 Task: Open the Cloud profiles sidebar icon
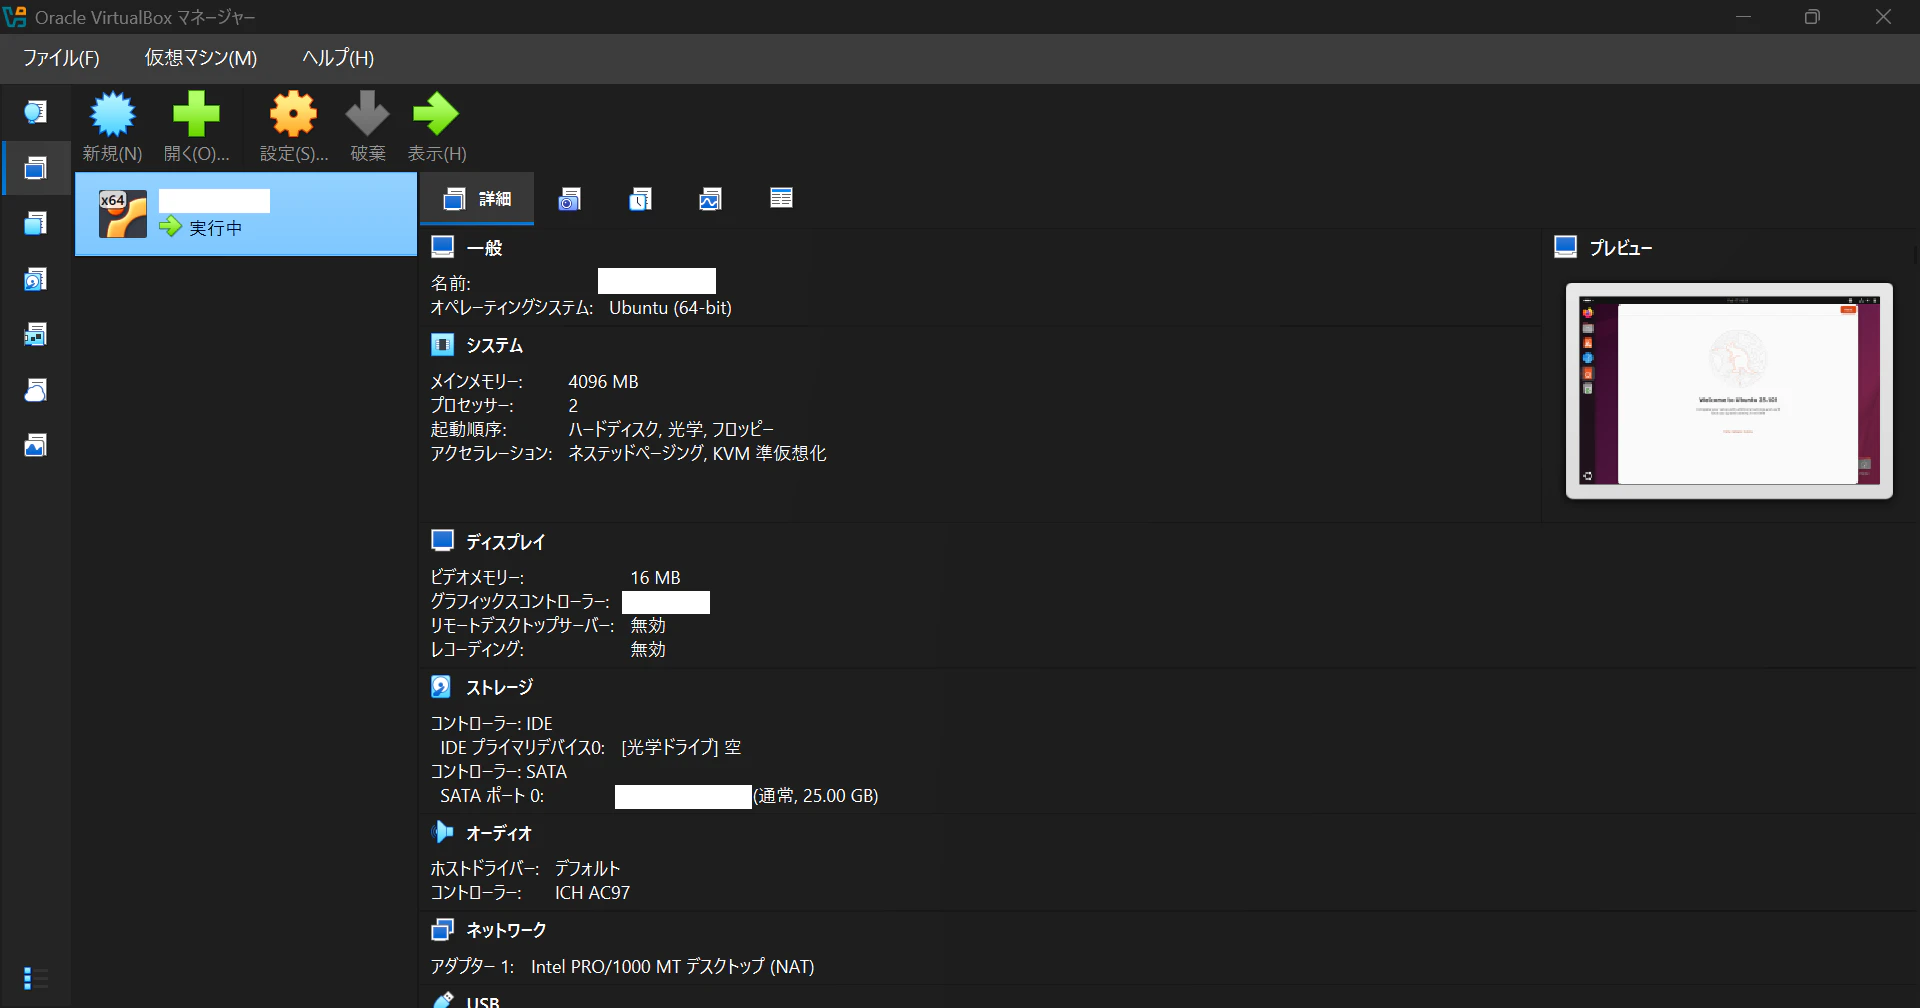pyautogui.click(x=36, y=390)
